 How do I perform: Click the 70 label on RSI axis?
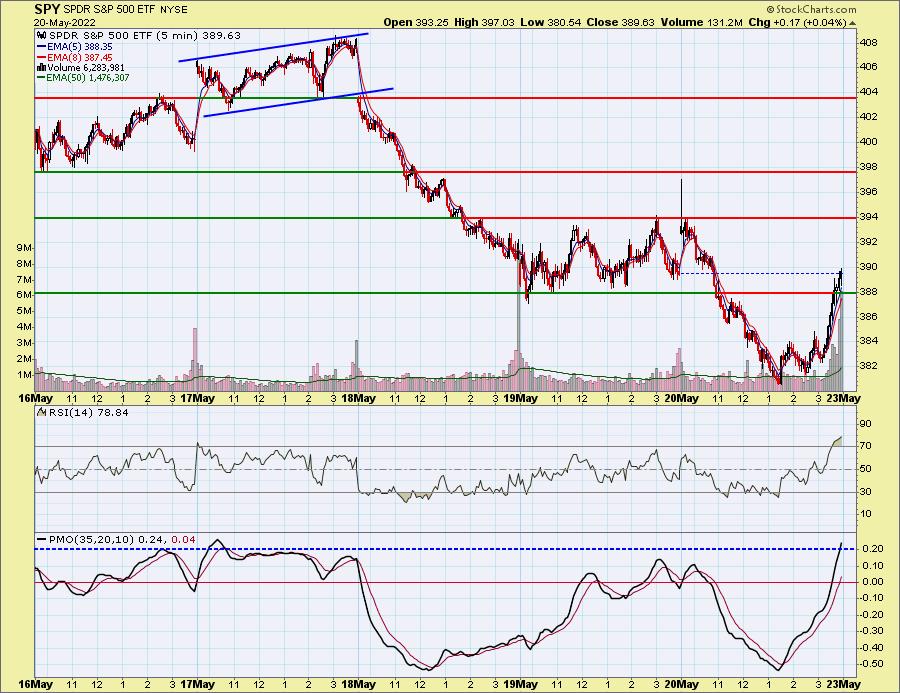point(866,446)
